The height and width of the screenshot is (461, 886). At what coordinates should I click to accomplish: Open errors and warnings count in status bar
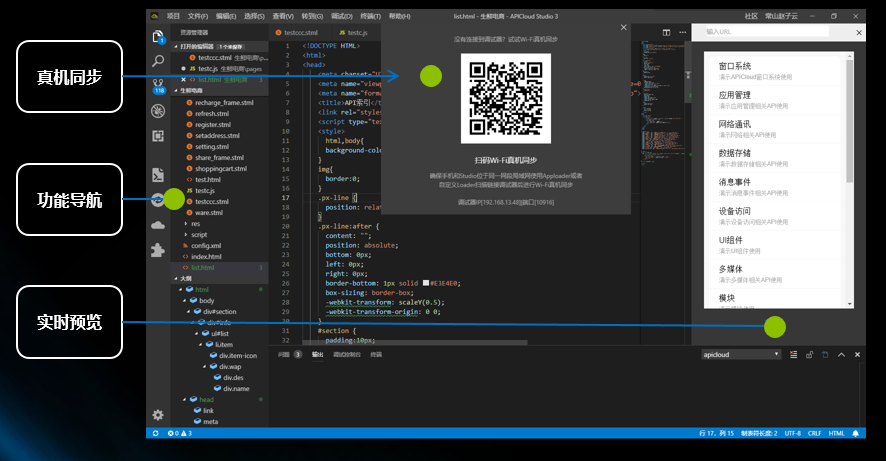180,433
